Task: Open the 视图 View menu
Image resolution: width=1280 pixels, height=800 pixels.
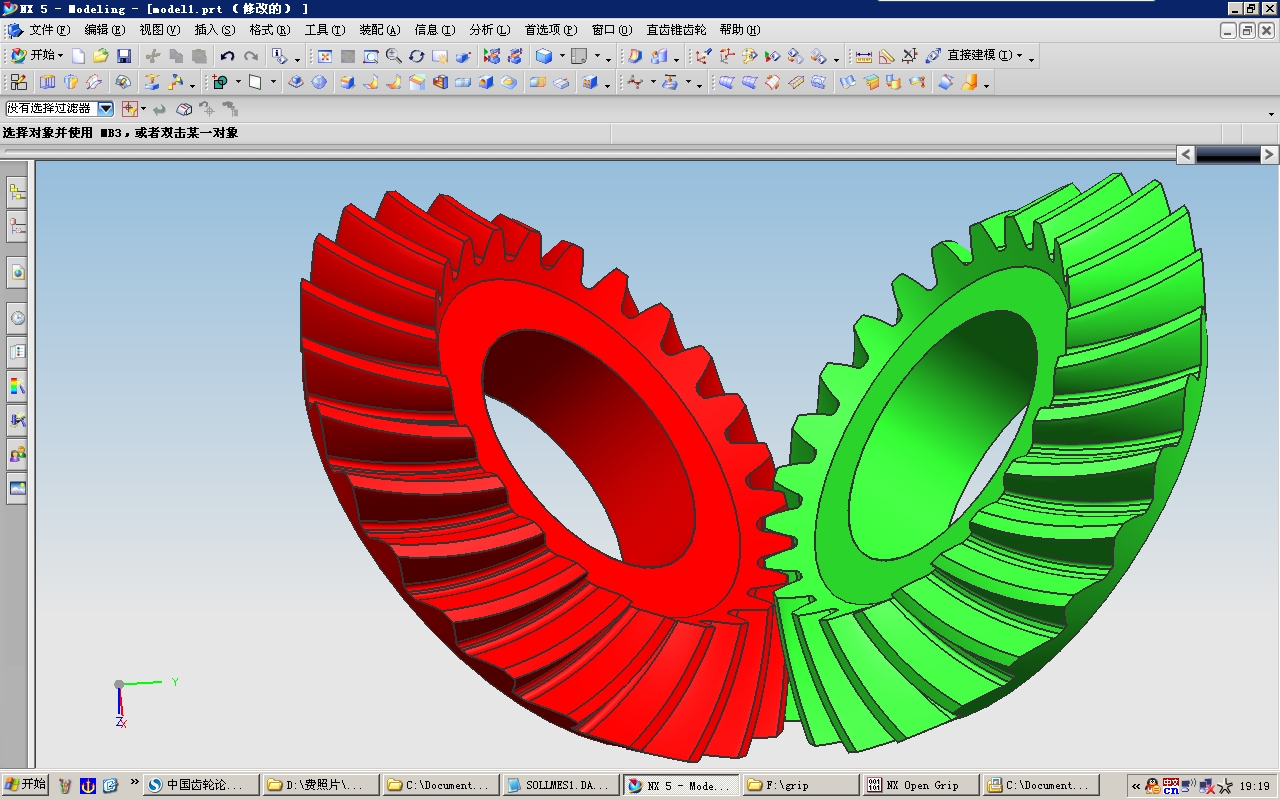Action: click(159, 30)
